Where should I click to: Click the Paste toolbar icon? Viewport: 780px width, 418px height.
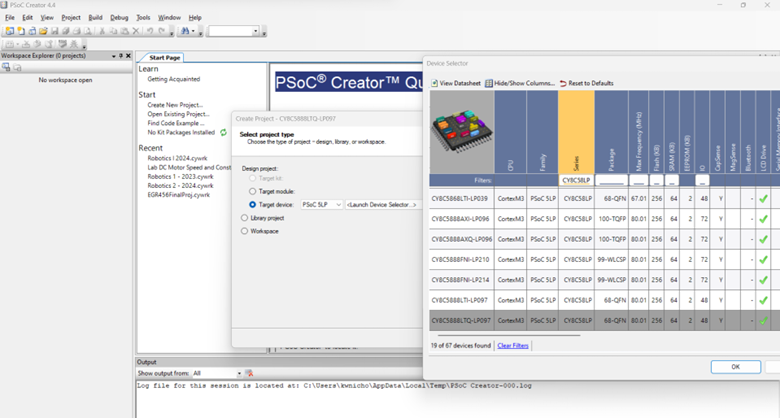pos(124,31)
